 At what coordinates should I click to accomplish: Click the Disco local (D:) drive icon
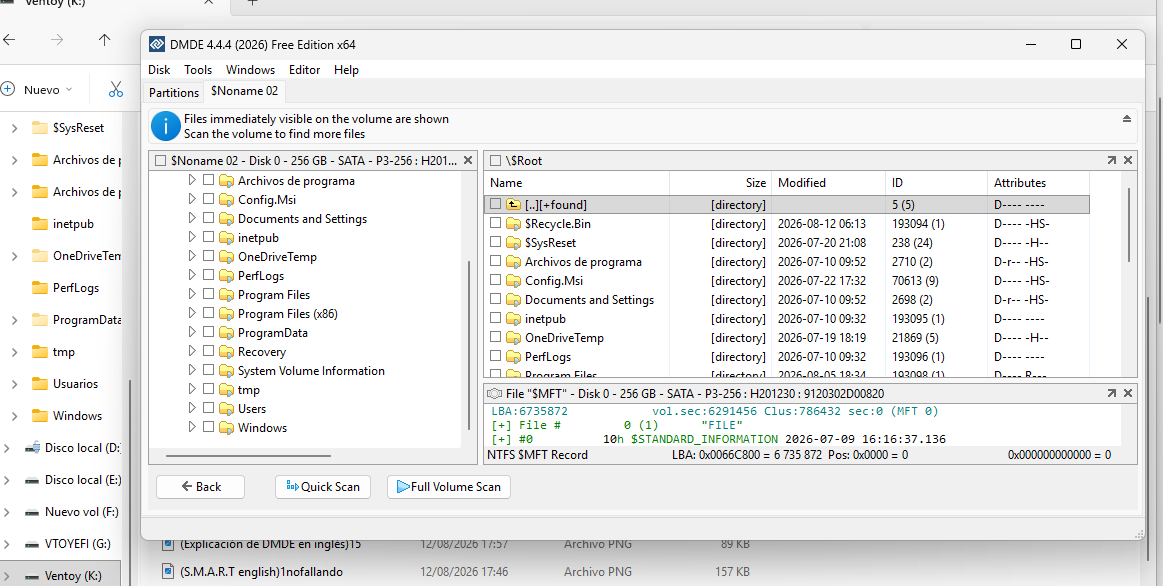click(x=32, y=448)
